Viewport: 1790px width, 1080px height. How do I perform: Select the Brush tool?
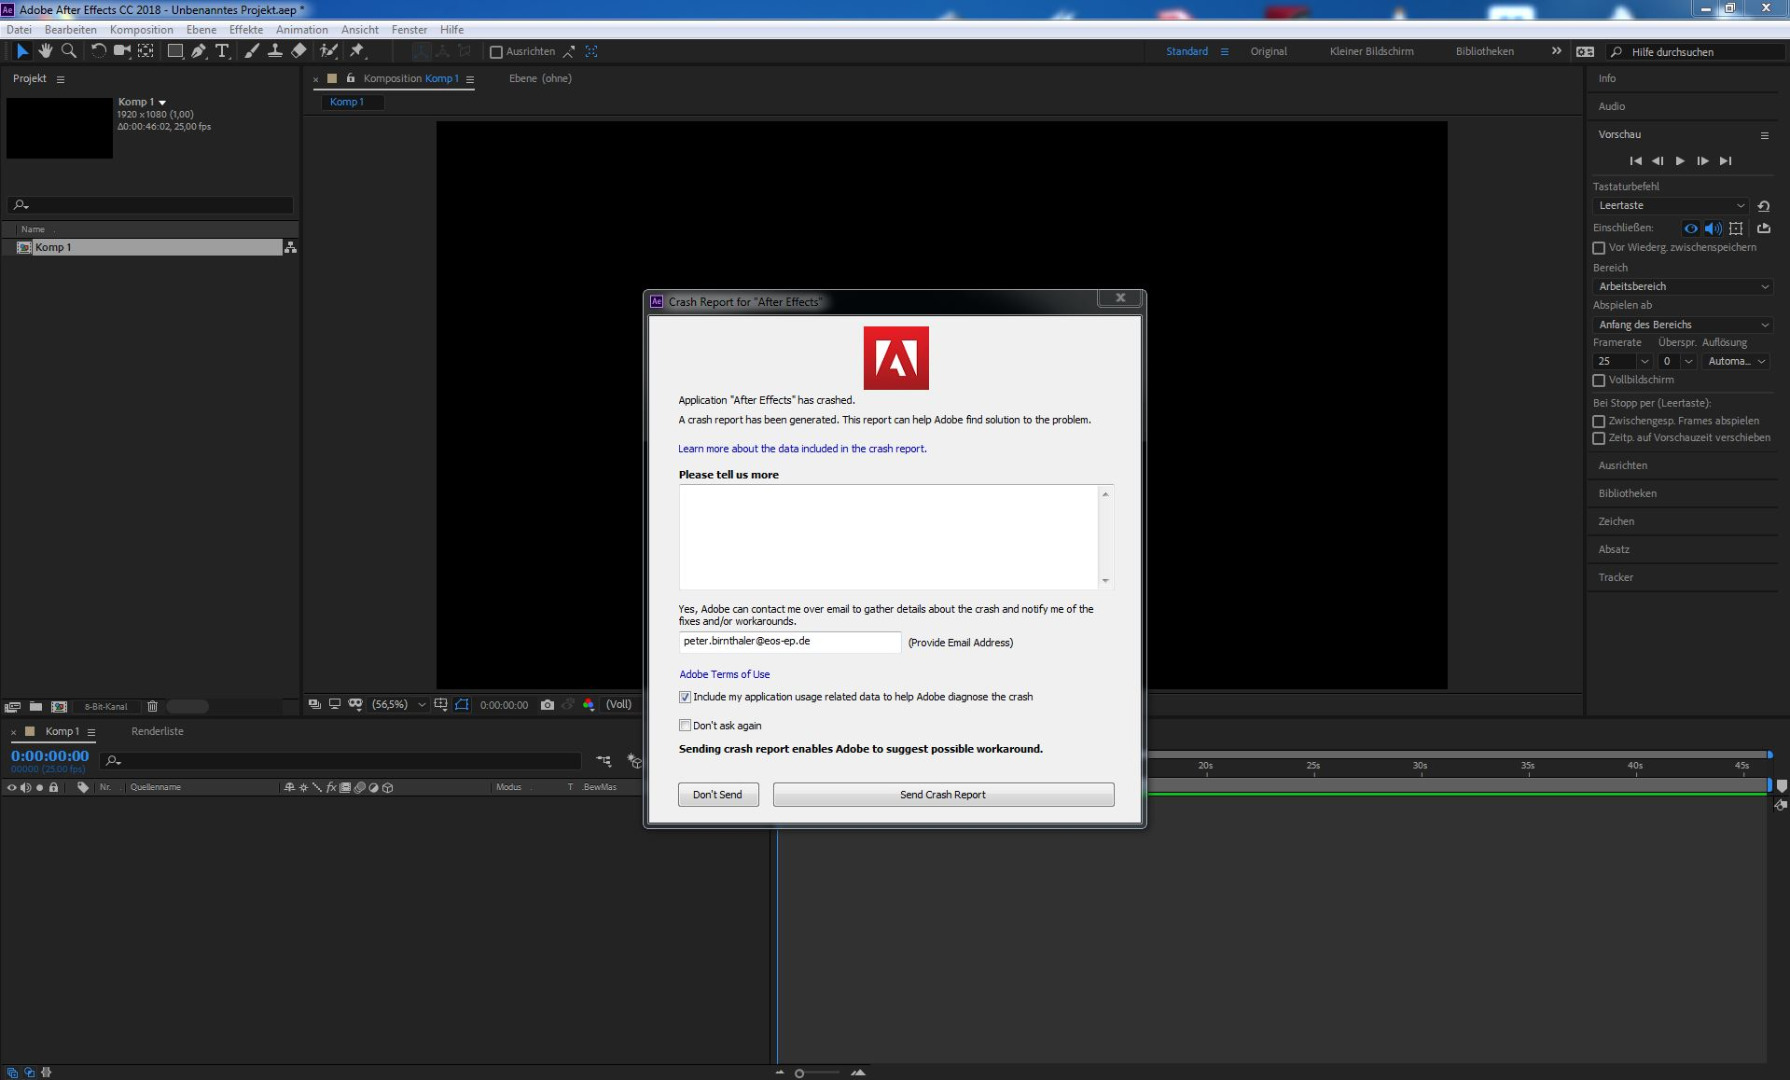pos(252,51)
